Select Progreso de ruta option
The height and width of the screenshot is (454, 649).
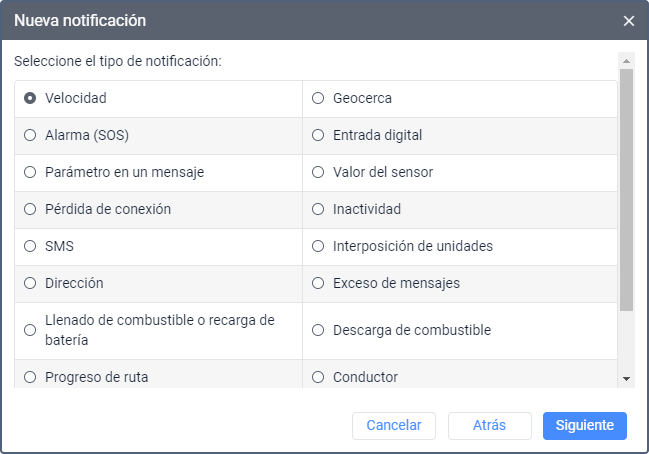click(30, 377)
